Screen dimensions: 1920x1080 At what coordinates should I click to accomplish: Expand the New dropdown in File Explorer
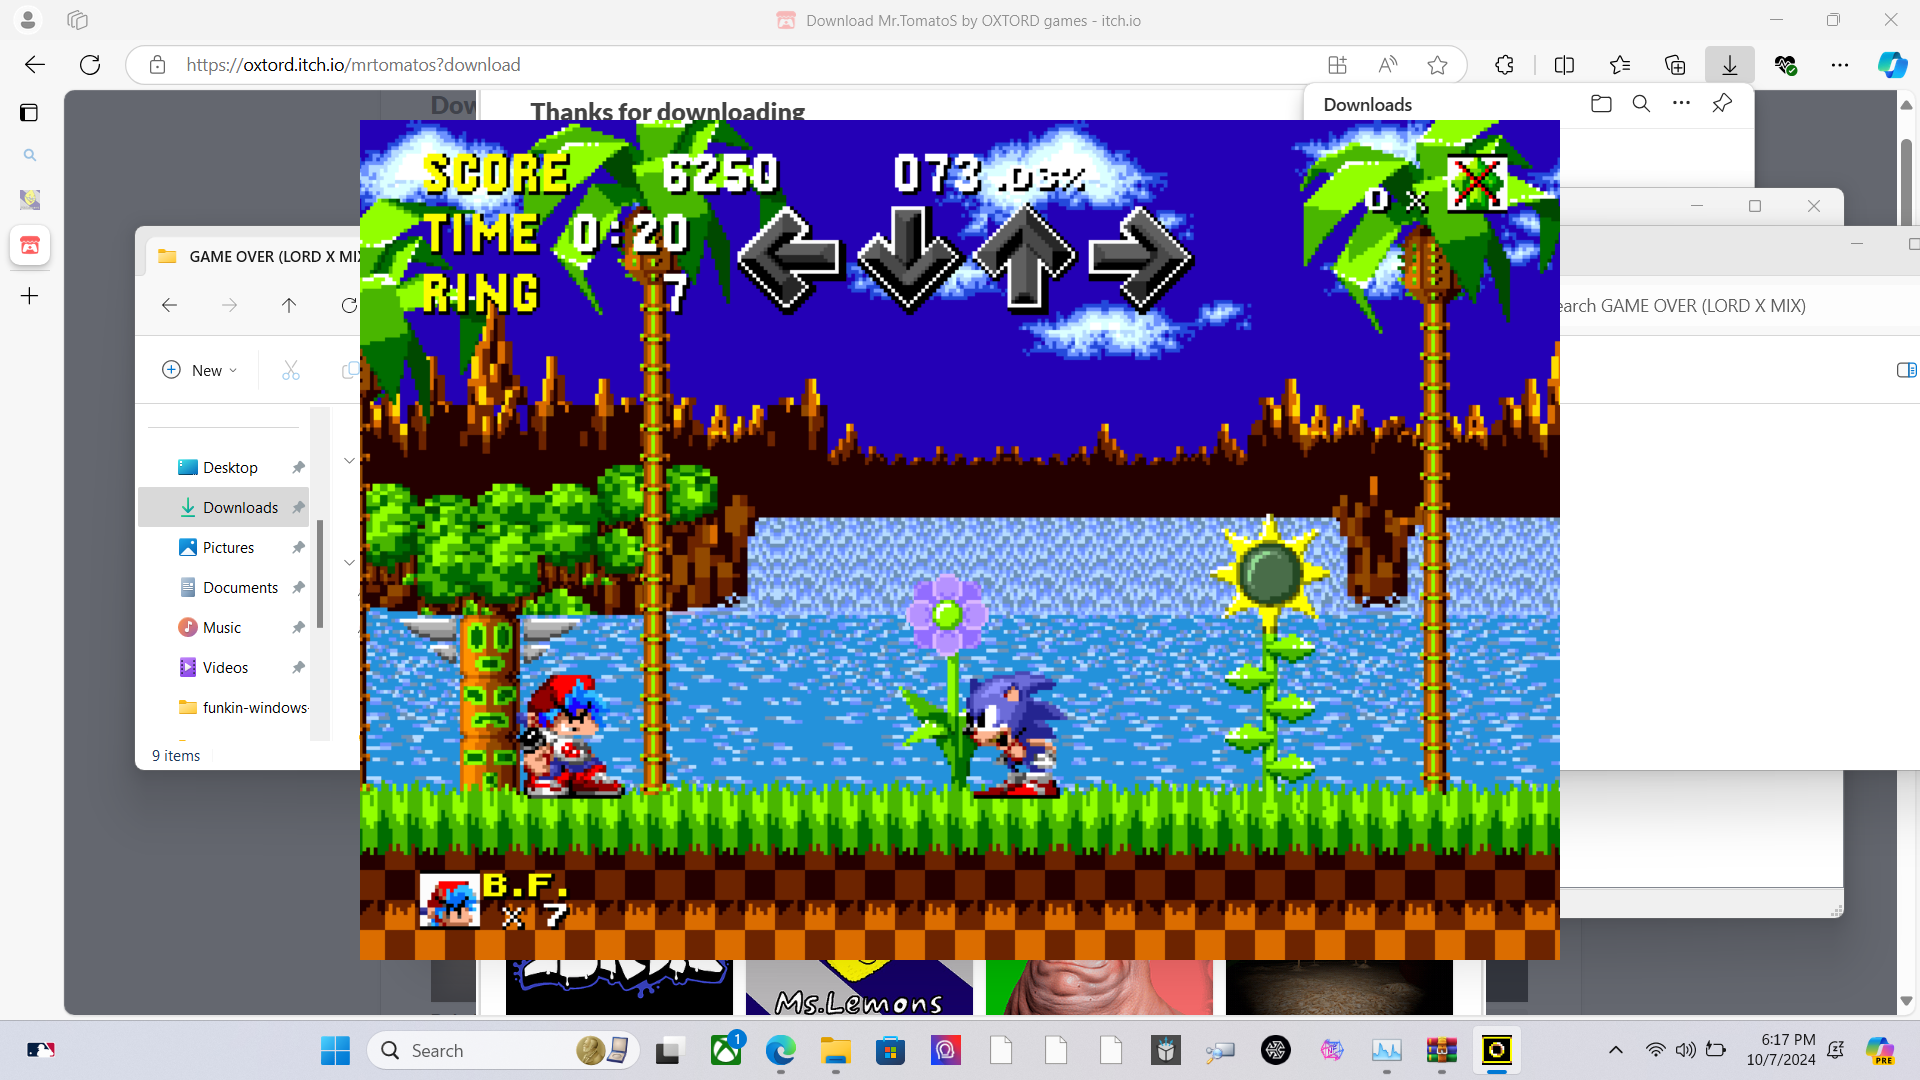click(200, 370)
